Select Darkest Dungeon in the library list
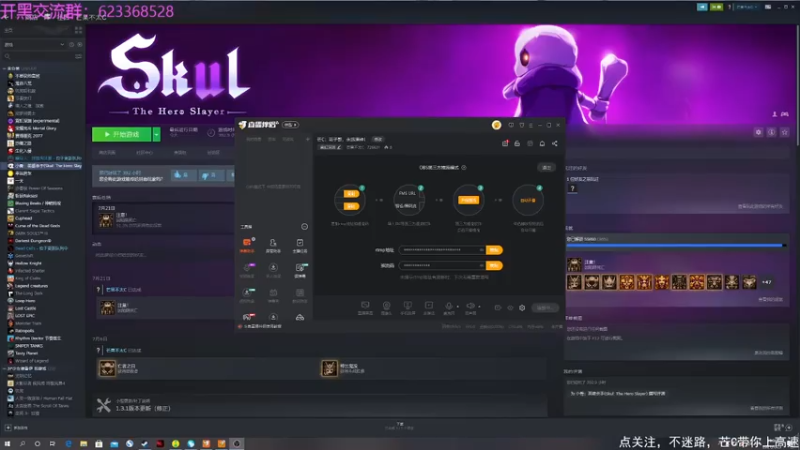 (x=32, y=240)
